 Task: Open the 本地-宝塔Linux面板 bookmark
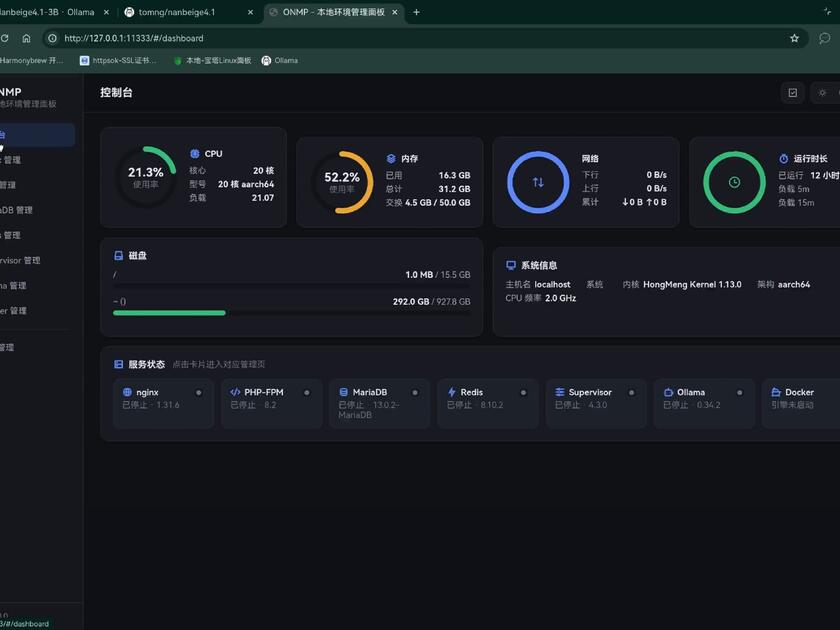[213, 61]
